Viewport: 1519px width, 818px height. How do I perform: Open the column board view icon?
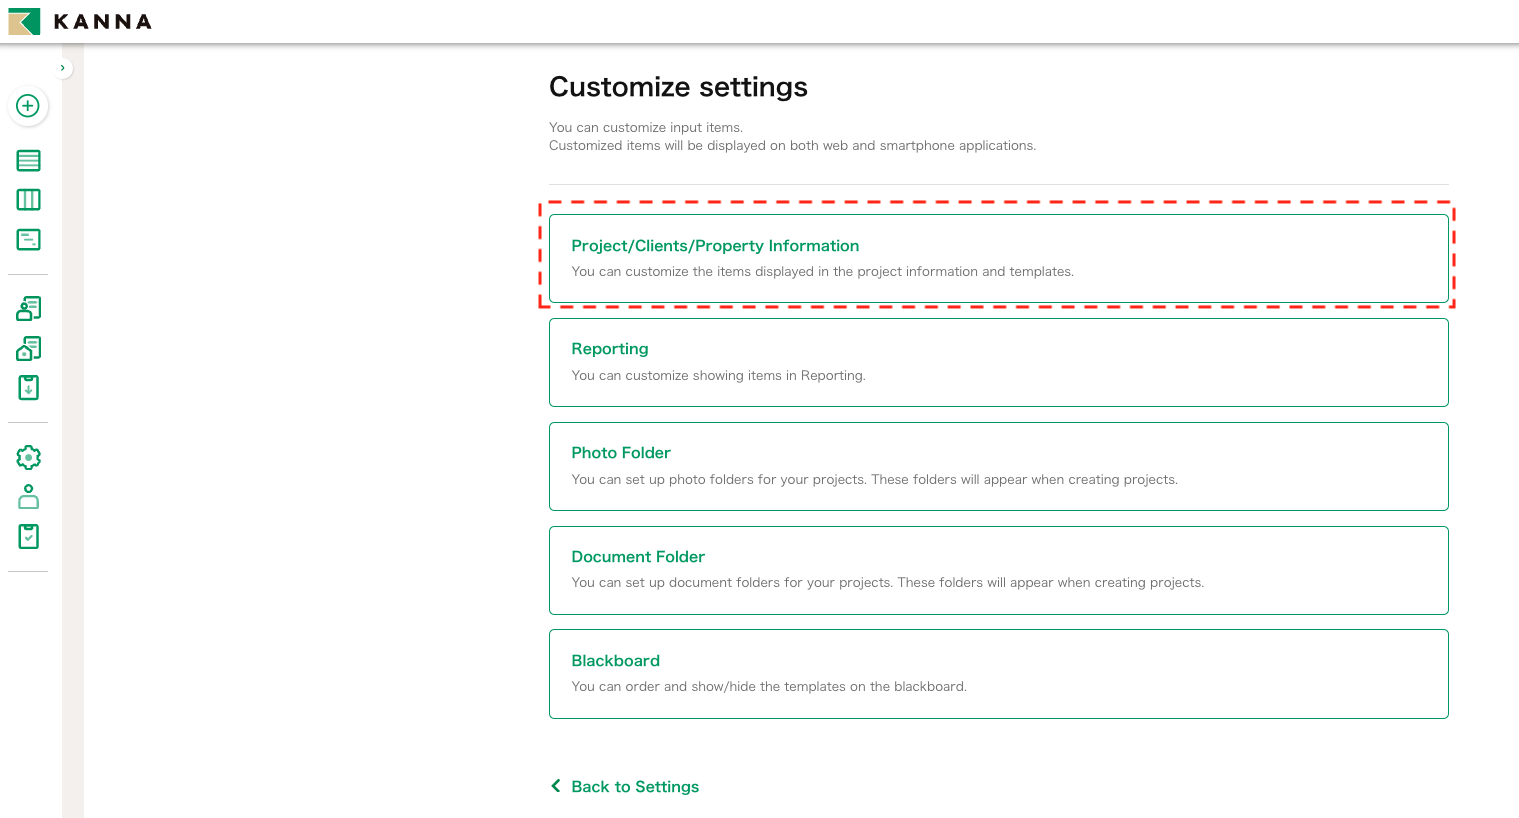click(x=29, y=200)
